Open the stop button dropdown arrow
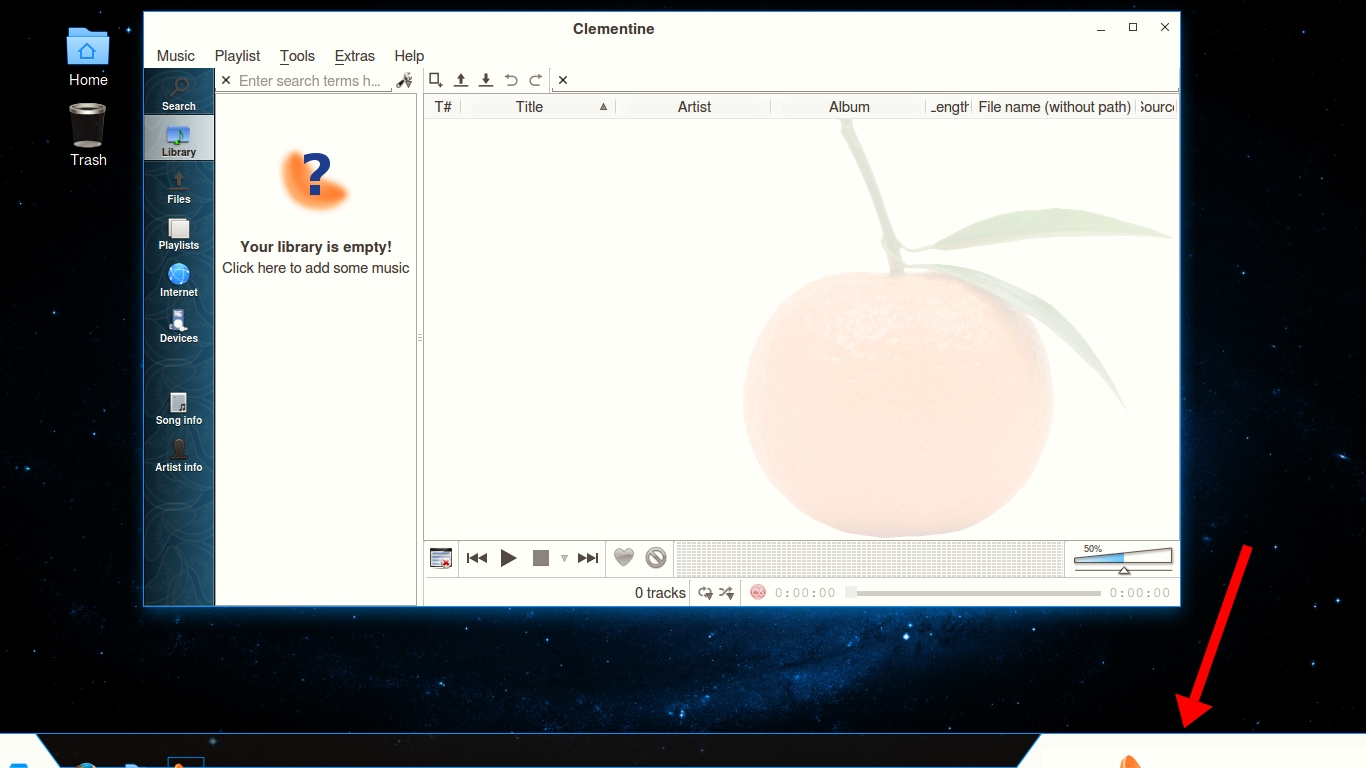Screen dimensions: 1366x768 pyautogui.click(x=564, y=558)
